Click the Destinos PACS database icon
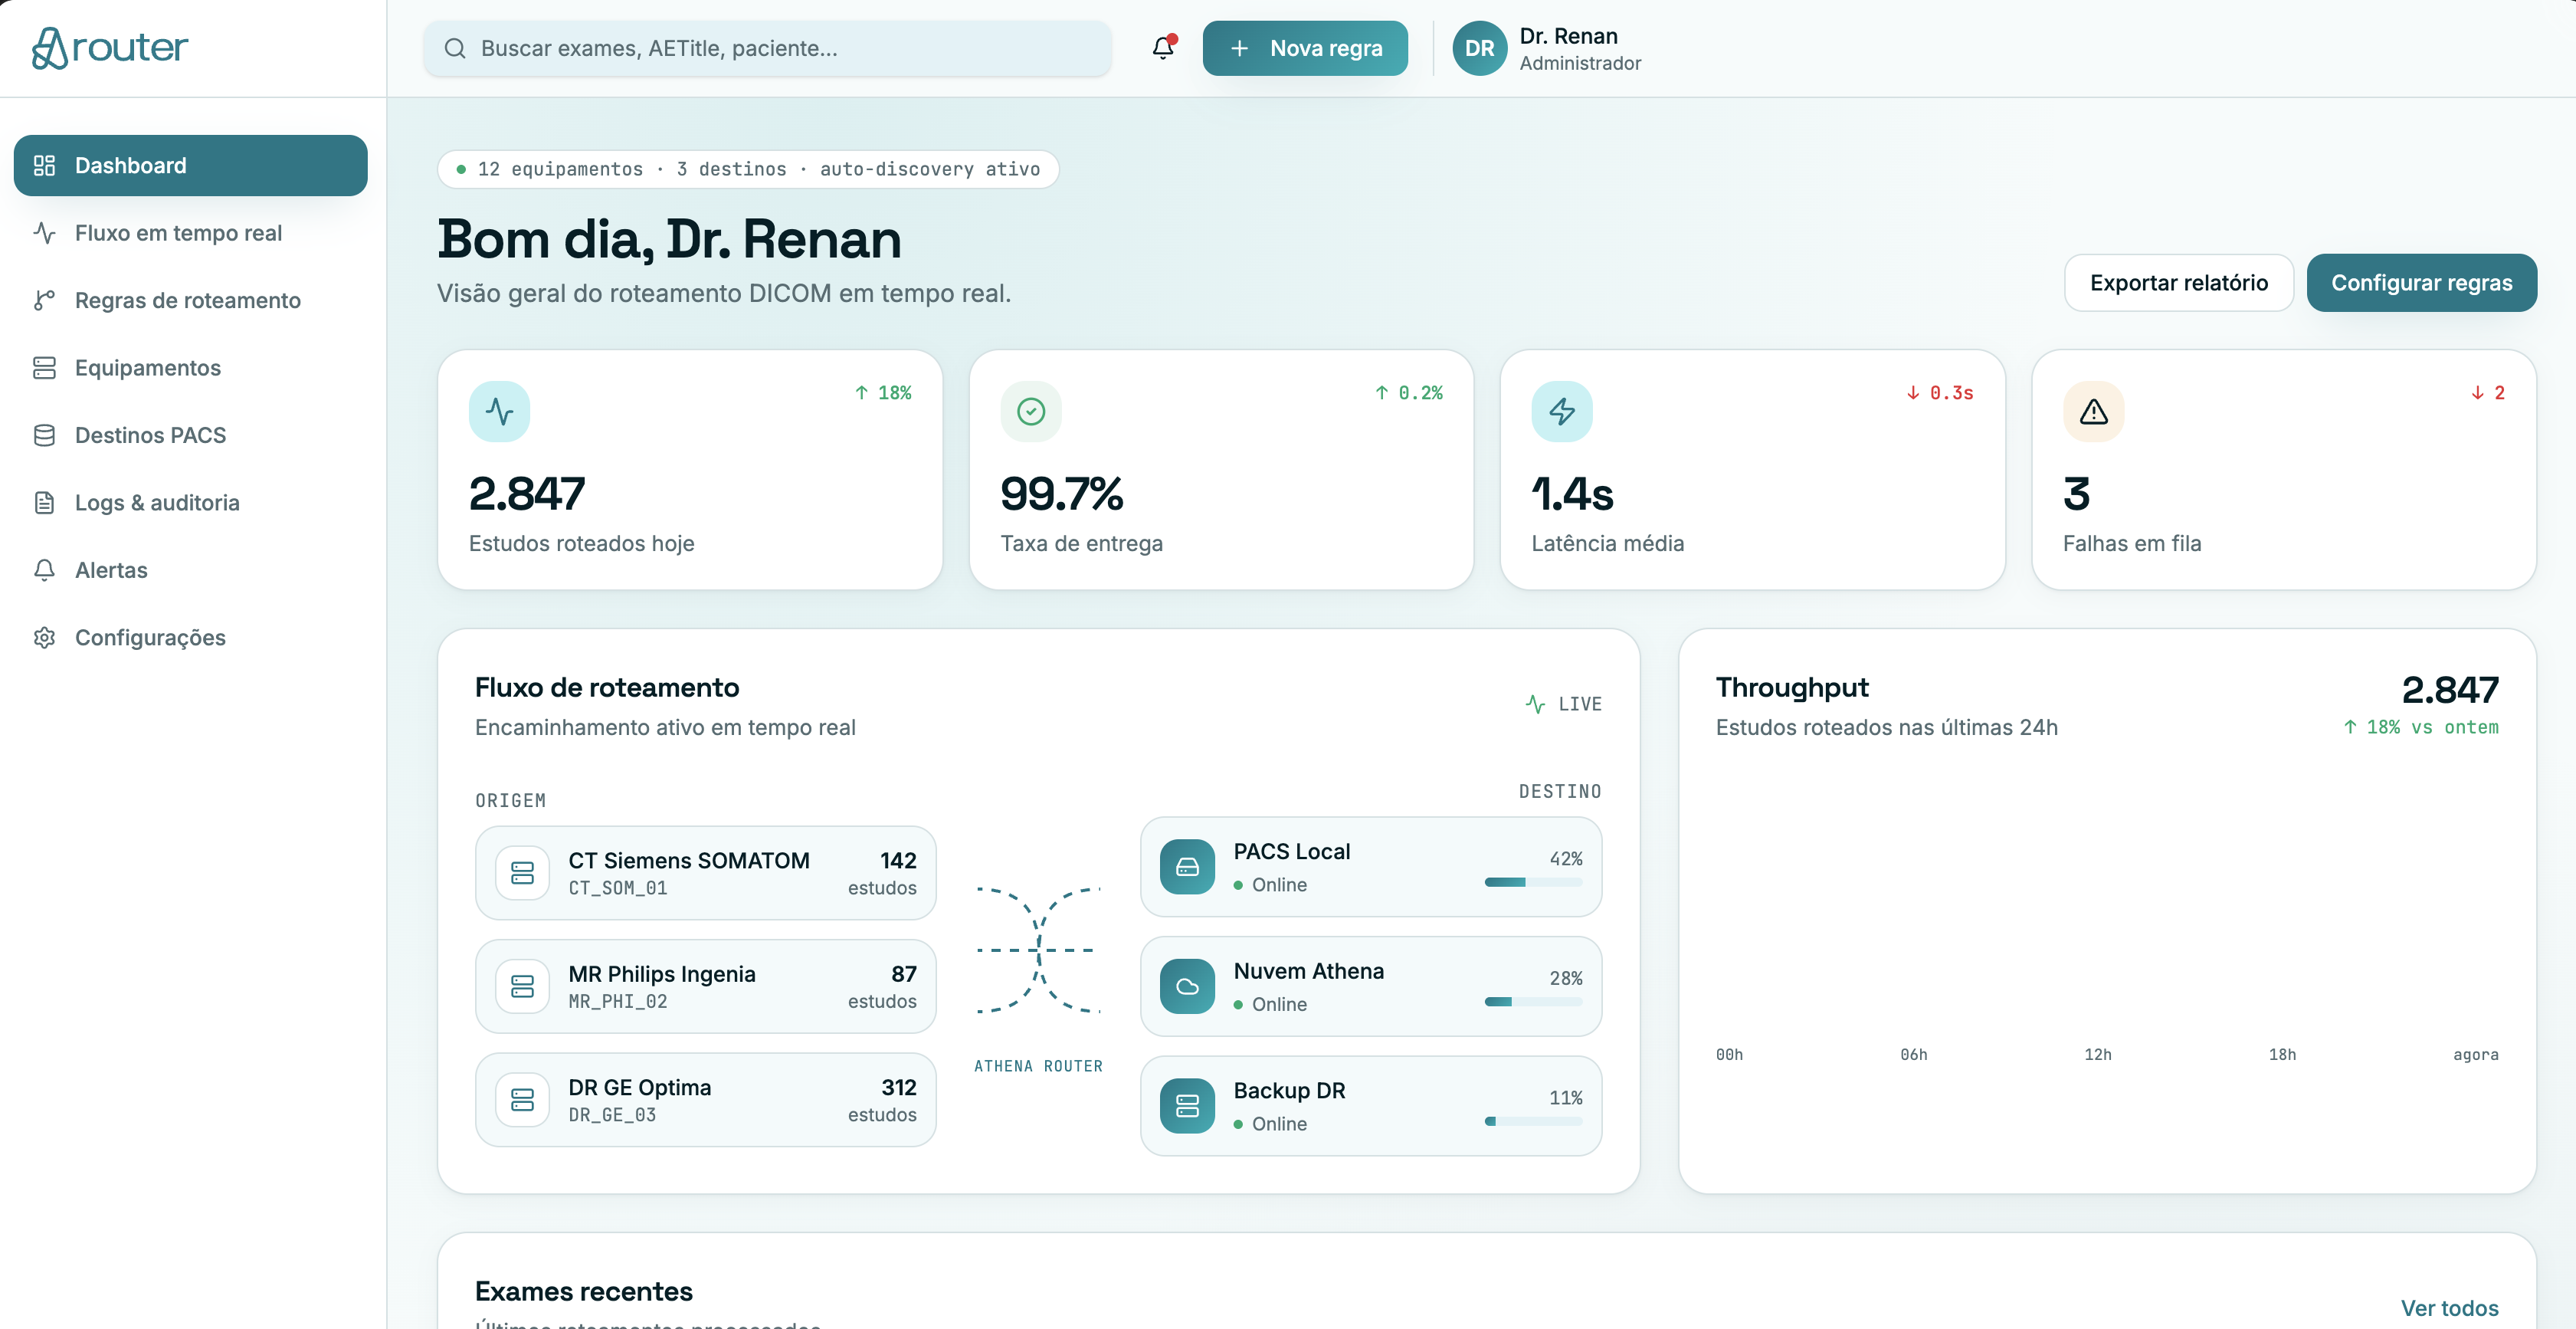This screenshot has width=2576, height=1329. tap(45, 435)
